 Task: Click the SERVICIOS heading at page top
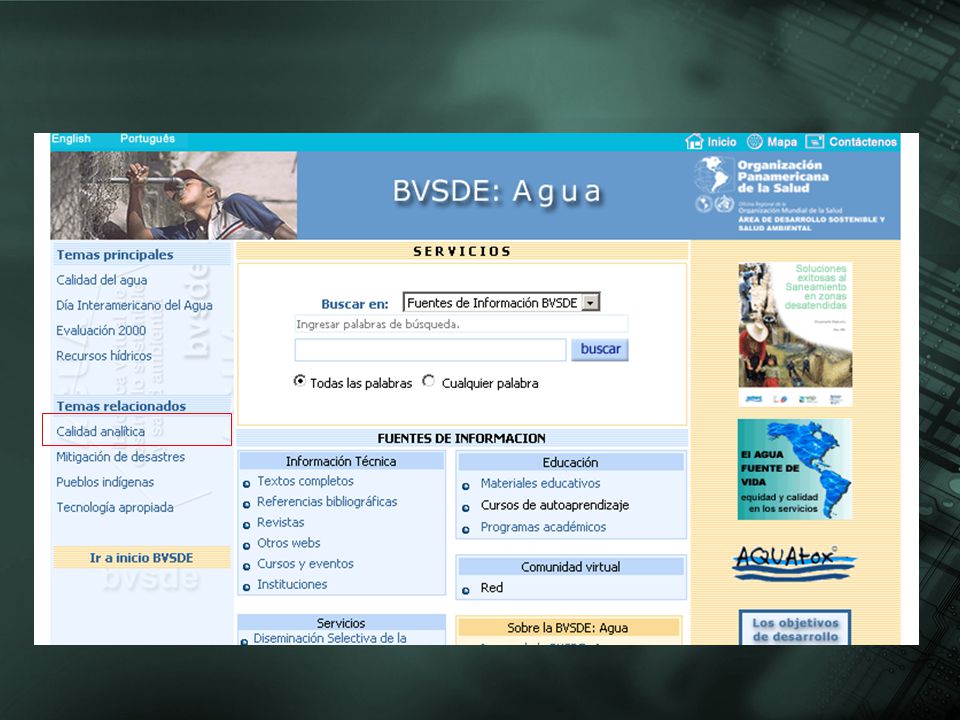pyautogui.click(x=462, y=251)
